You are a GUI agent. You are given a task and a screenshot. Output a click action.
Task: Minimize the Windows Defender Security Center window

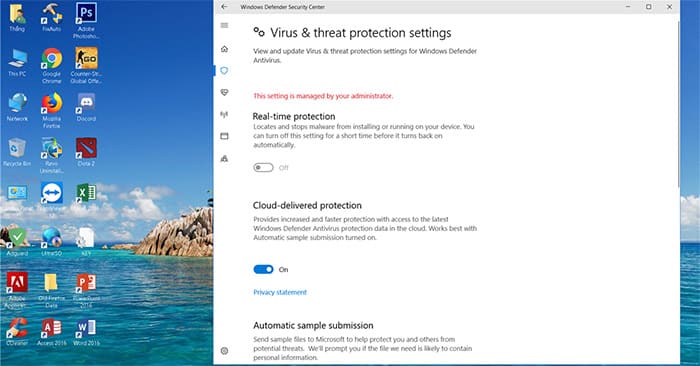628,7
